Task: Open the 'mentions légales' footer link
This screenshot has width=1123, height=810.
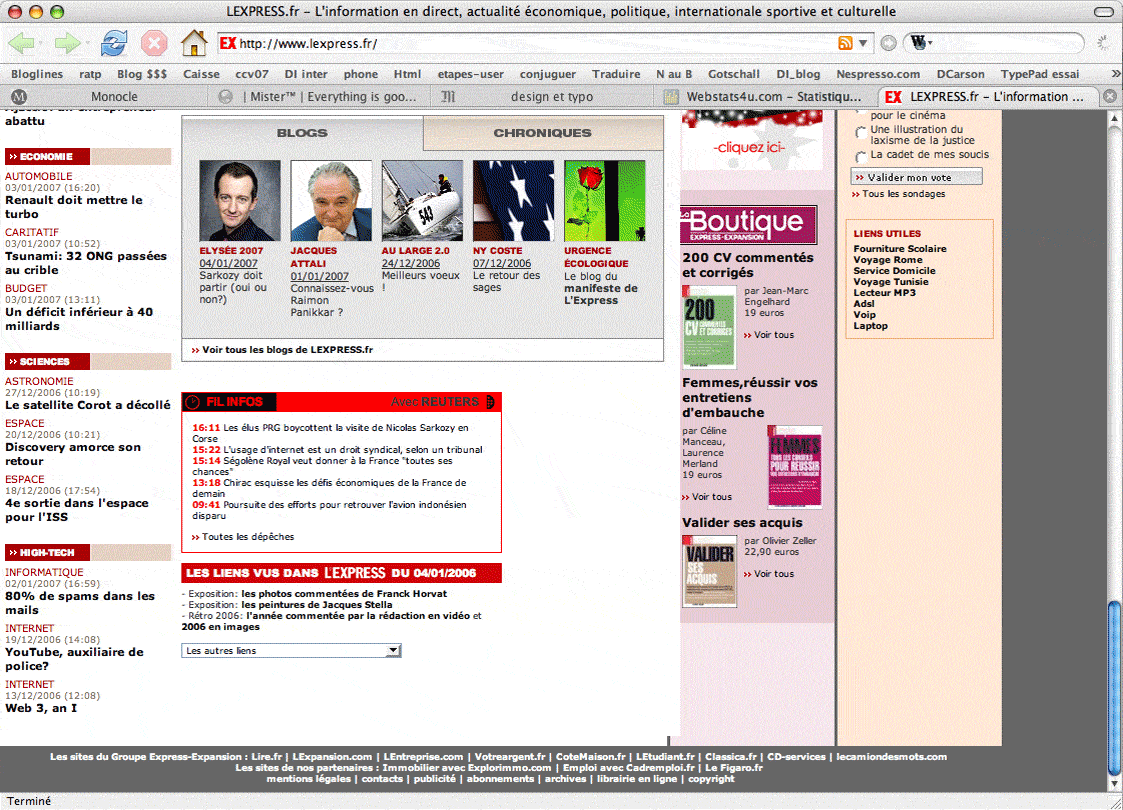Action: tap(309, 778)
